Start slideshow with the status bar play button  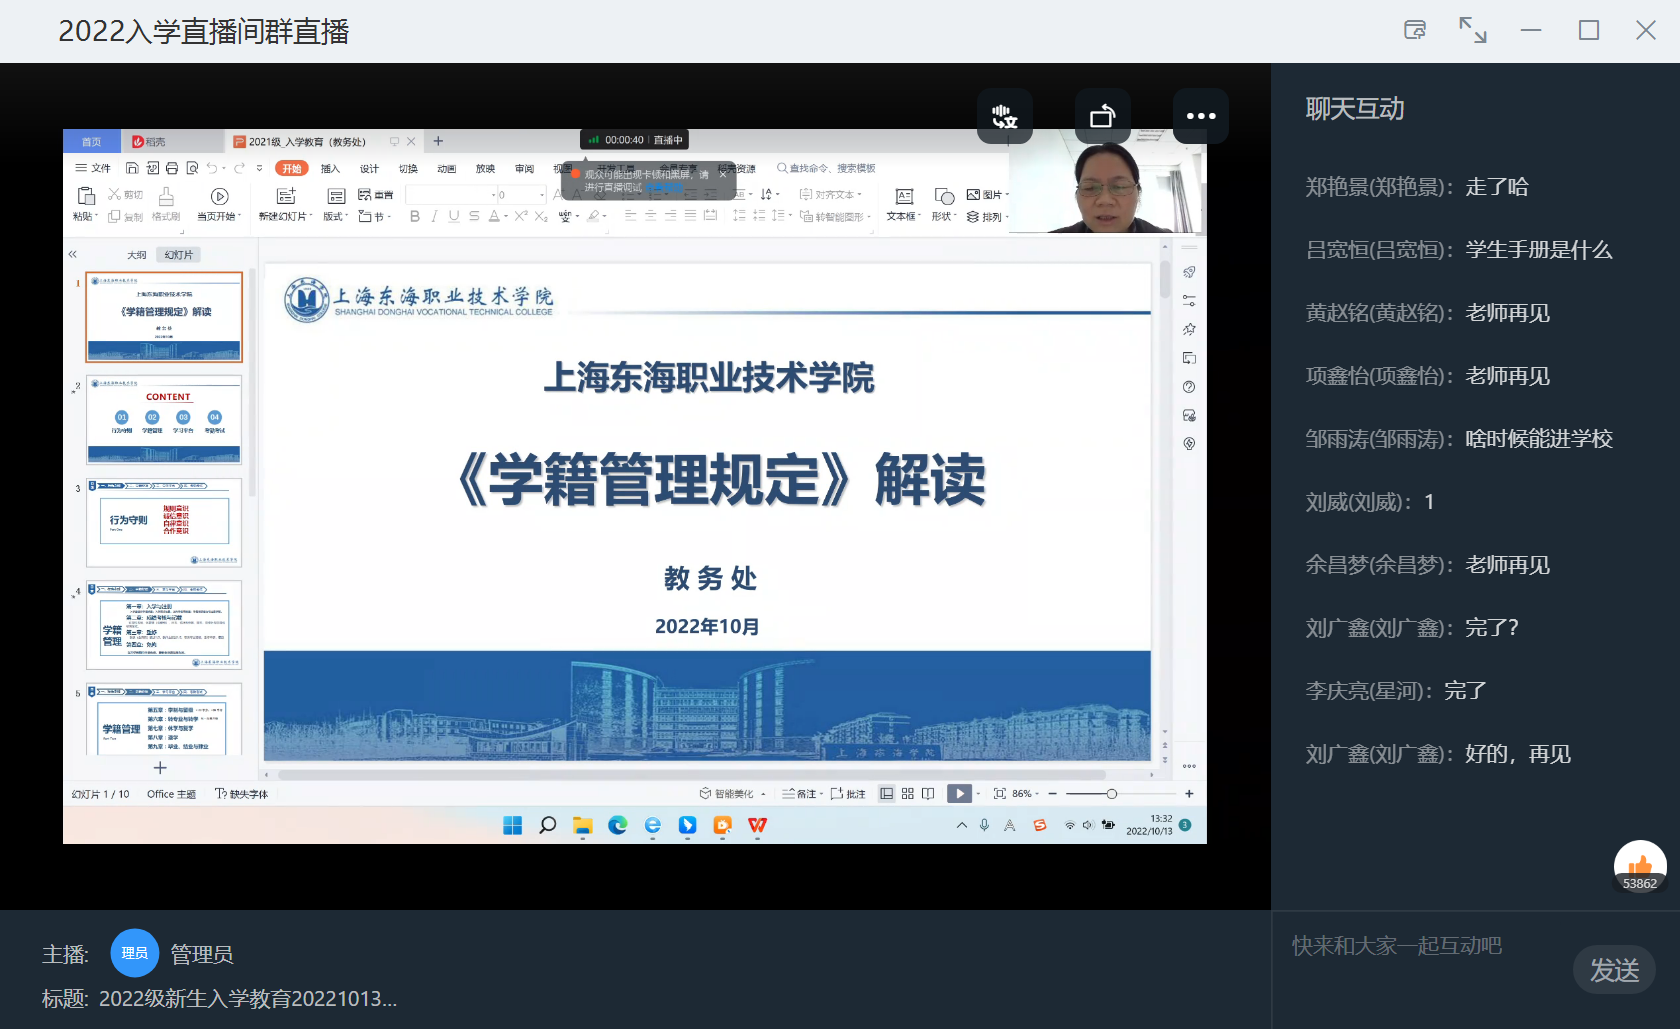tap(958, 793)
